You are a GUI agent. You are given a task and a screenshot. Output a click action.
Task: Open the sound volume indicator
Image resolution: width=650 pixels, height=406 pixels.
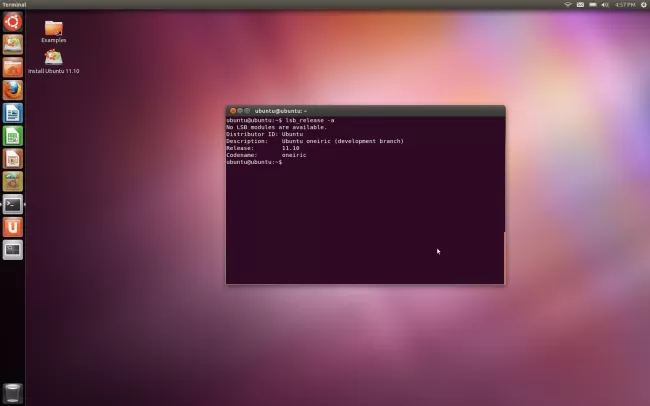tap(605, 5)
